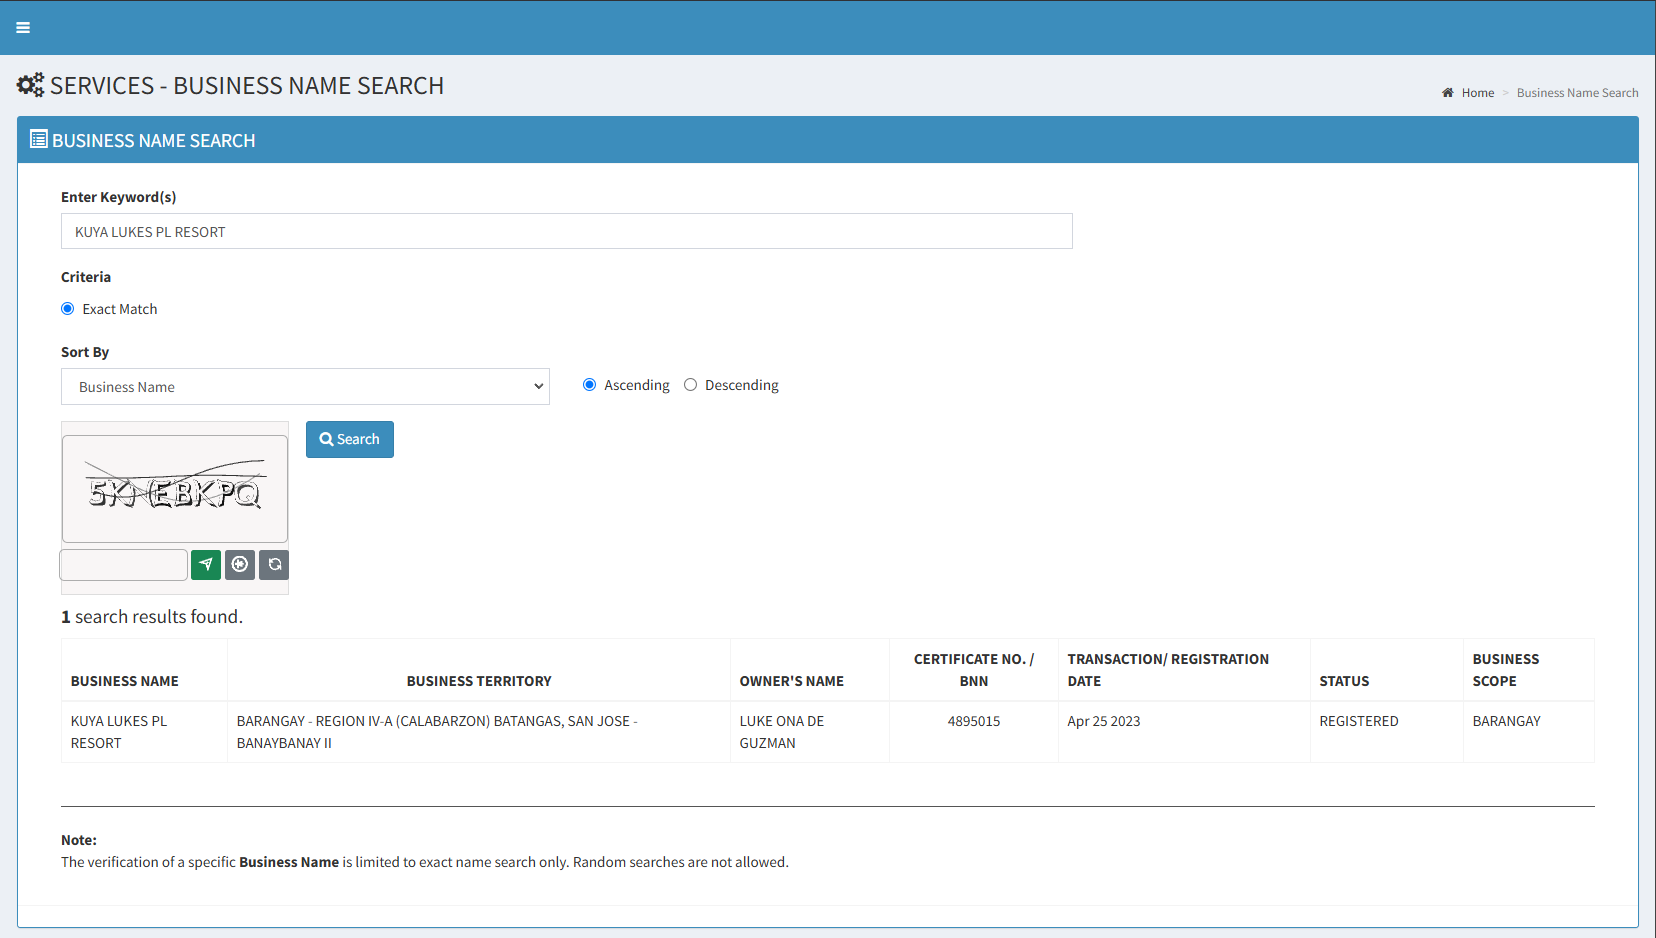Click the gears icon beside the SERVICES title

30,85
